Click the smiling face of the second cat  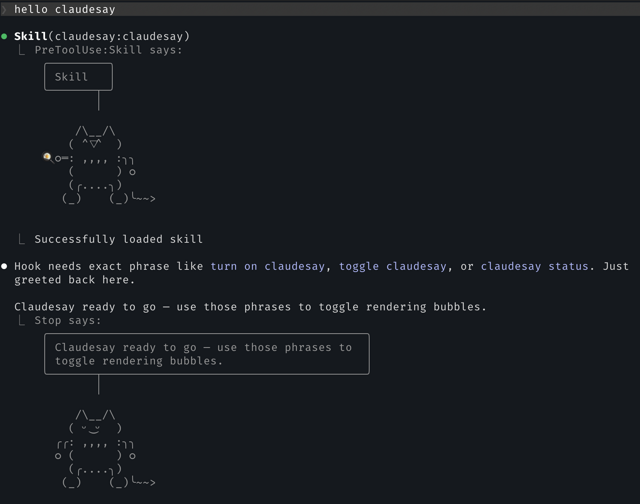(96, 427)
